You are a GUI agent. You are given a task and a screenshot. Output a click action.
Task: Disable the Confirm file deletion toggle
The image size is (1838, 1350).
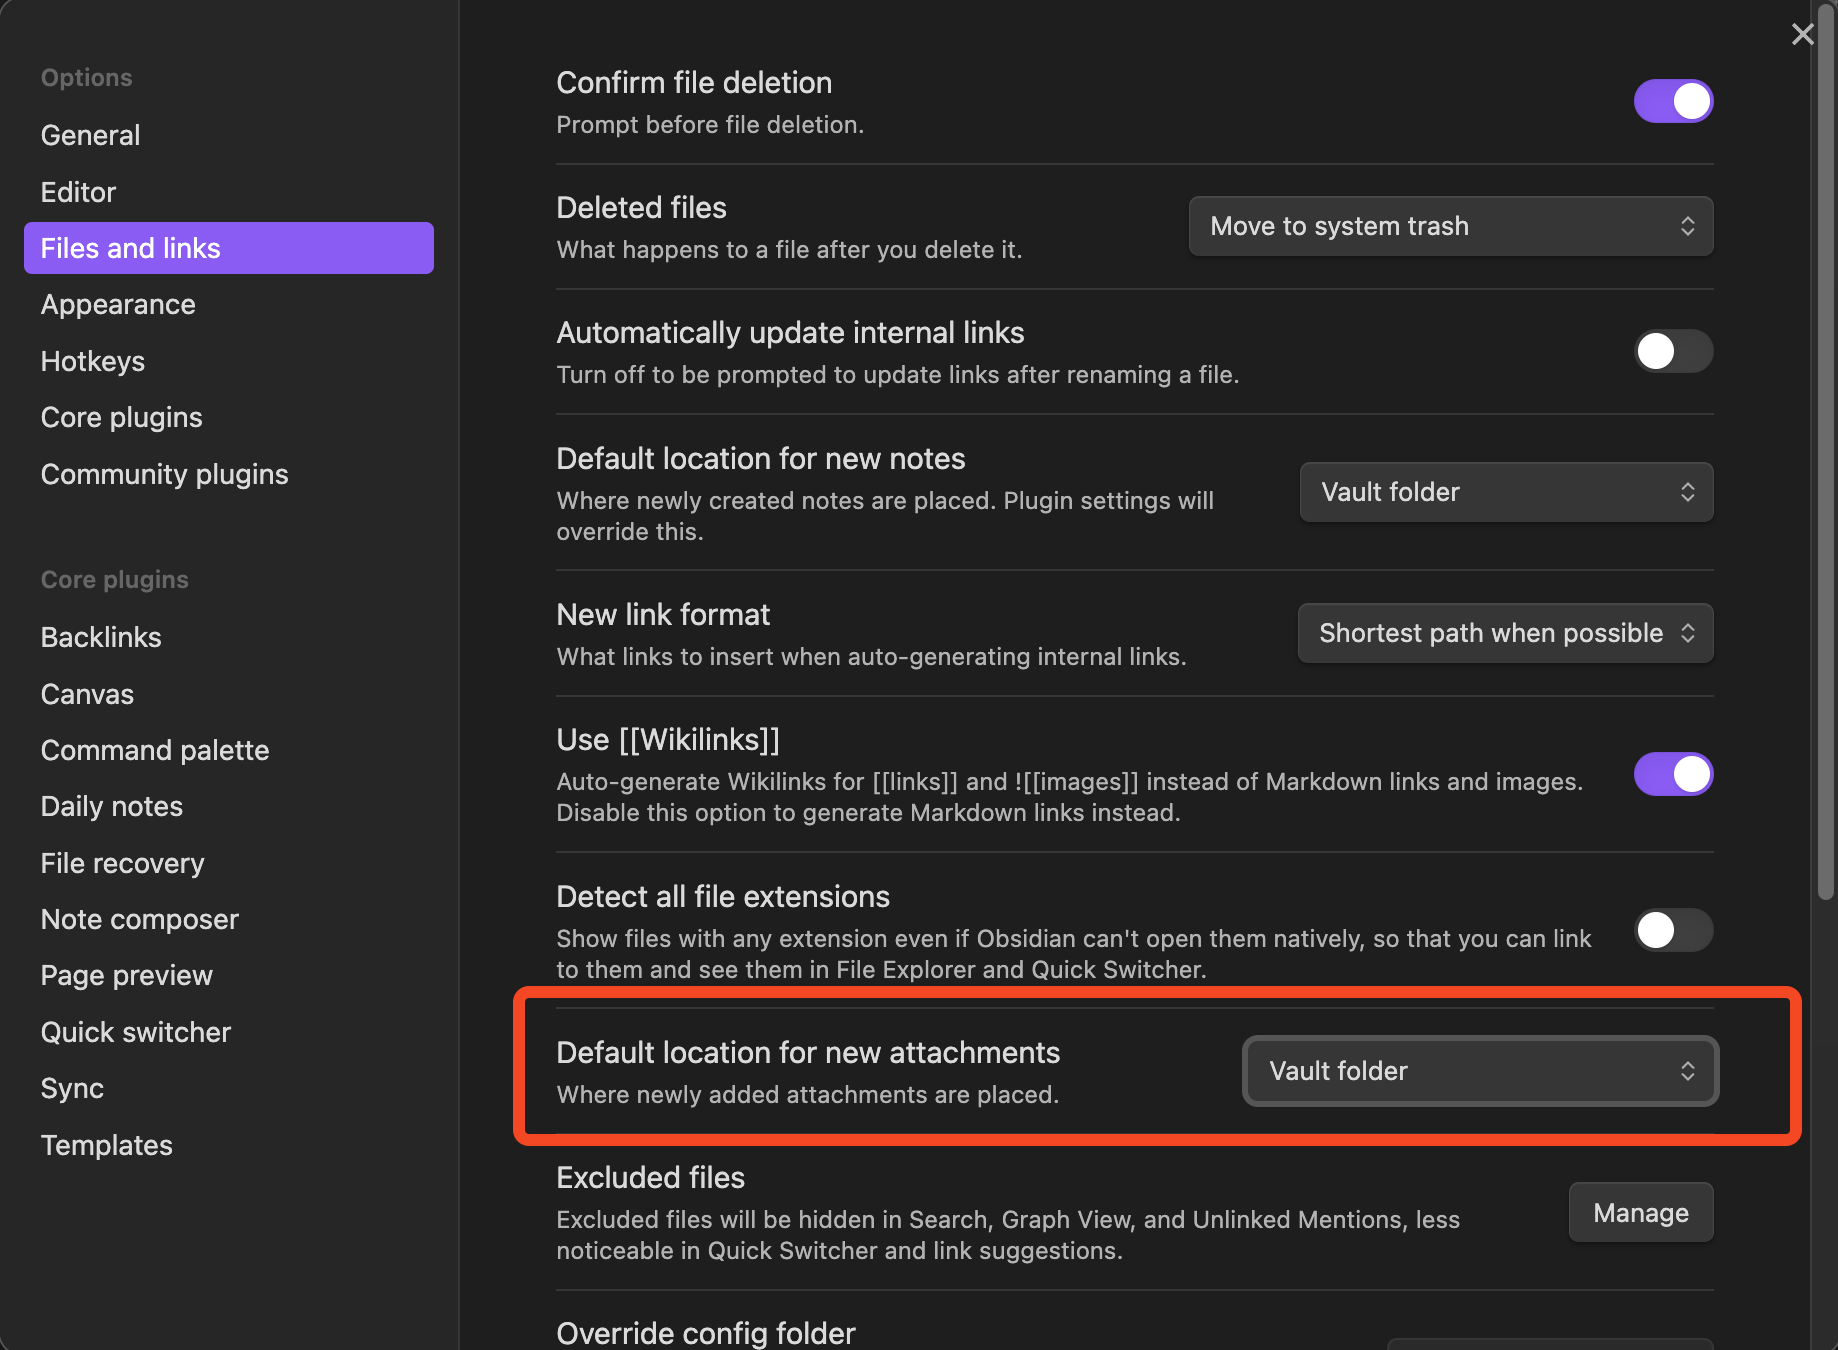[1673, 101]
